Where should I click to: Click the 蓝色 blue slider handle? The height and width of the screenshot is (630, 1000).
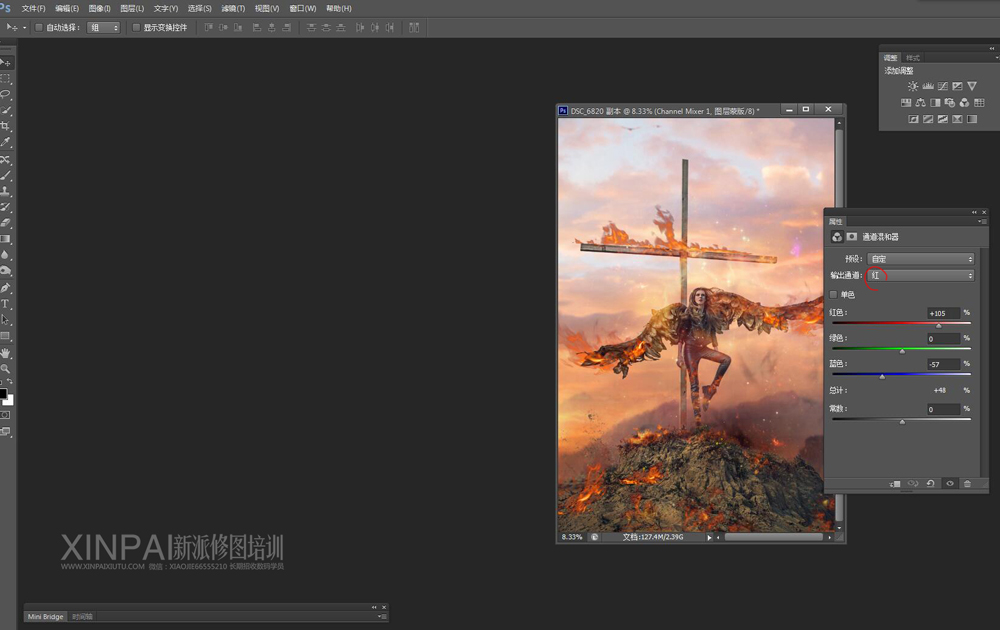(882, 377)
